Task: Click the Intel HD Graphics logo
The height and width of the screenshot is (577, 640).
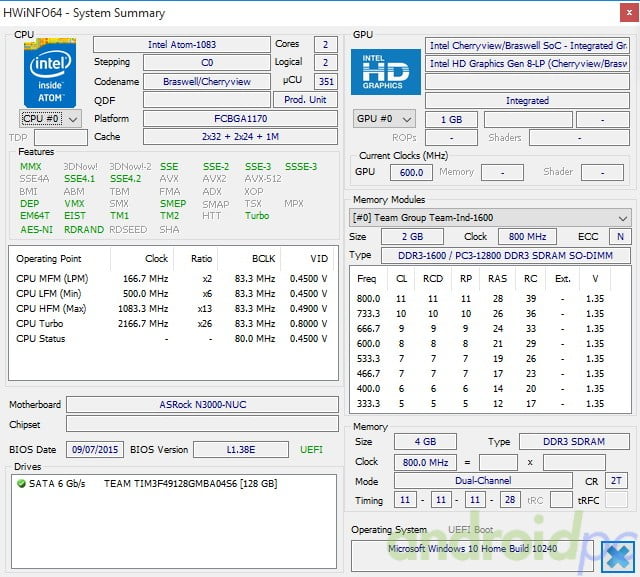Action: tap(386, 72)
